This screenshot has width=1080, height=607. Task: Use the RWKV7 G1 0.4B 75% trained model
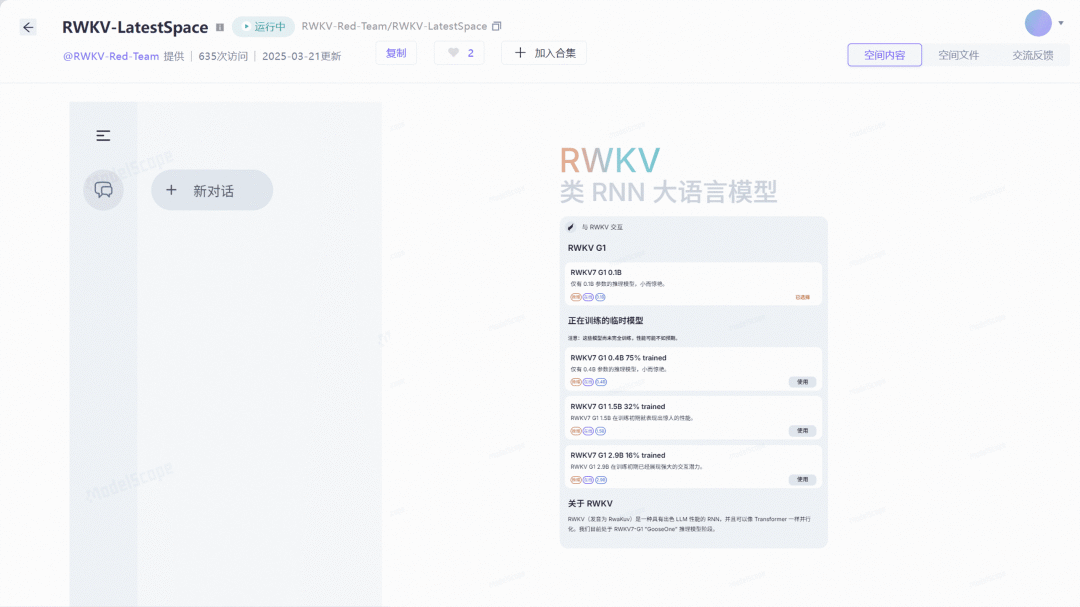802,382
